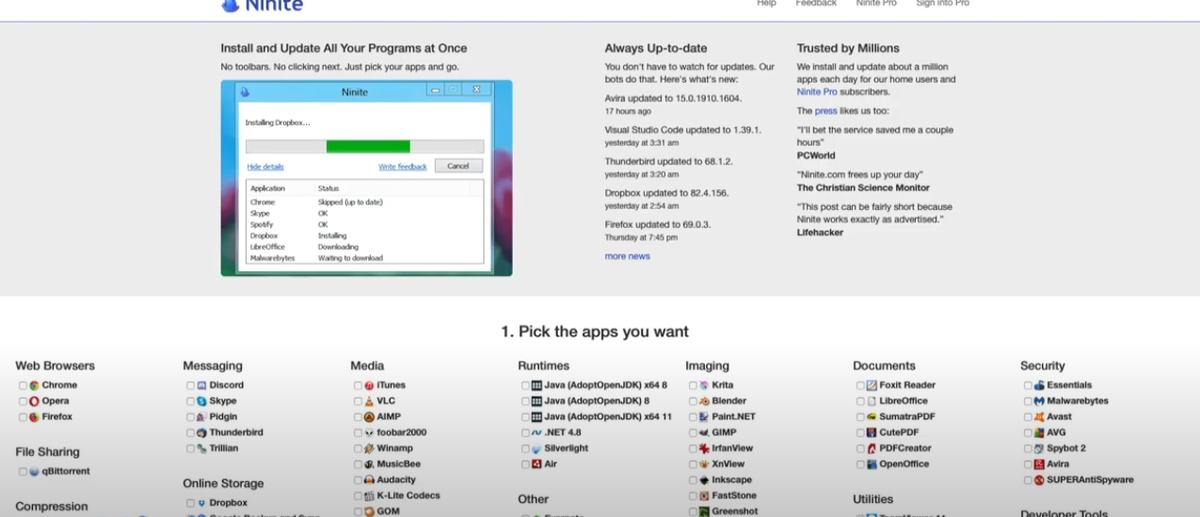Tick the Spybot 2 checkbox
Viewport: 1200px width, 517px height.
pyautogui.click(x=1028, y=449)
